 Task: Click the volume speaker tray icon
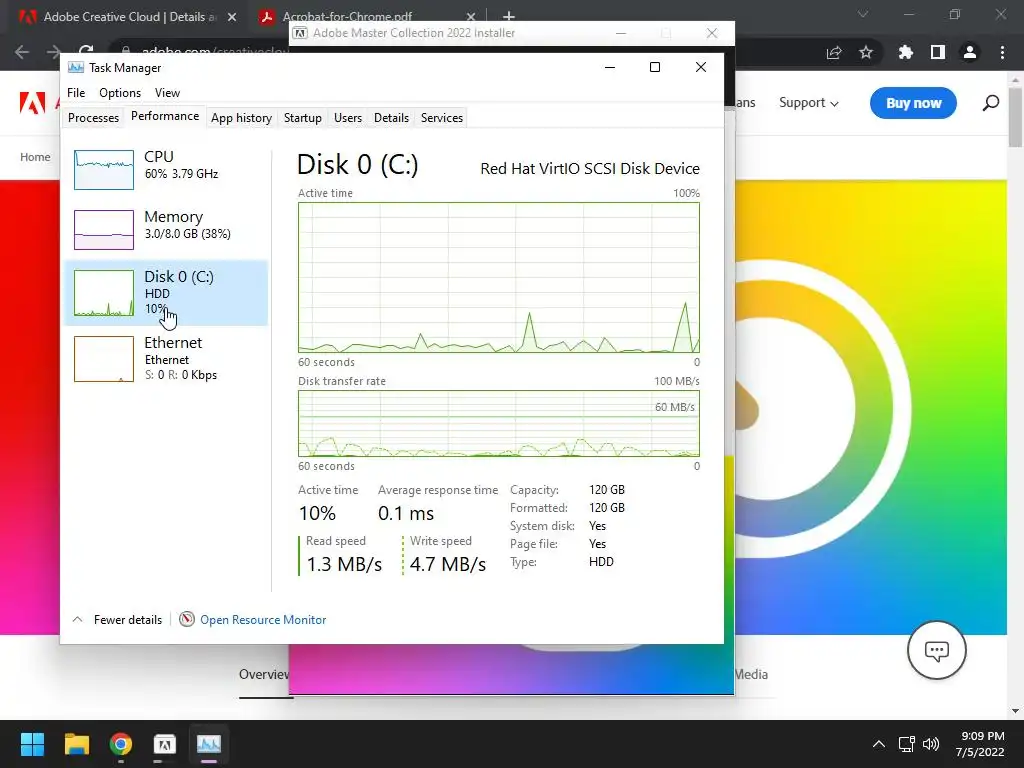[931, 744]
